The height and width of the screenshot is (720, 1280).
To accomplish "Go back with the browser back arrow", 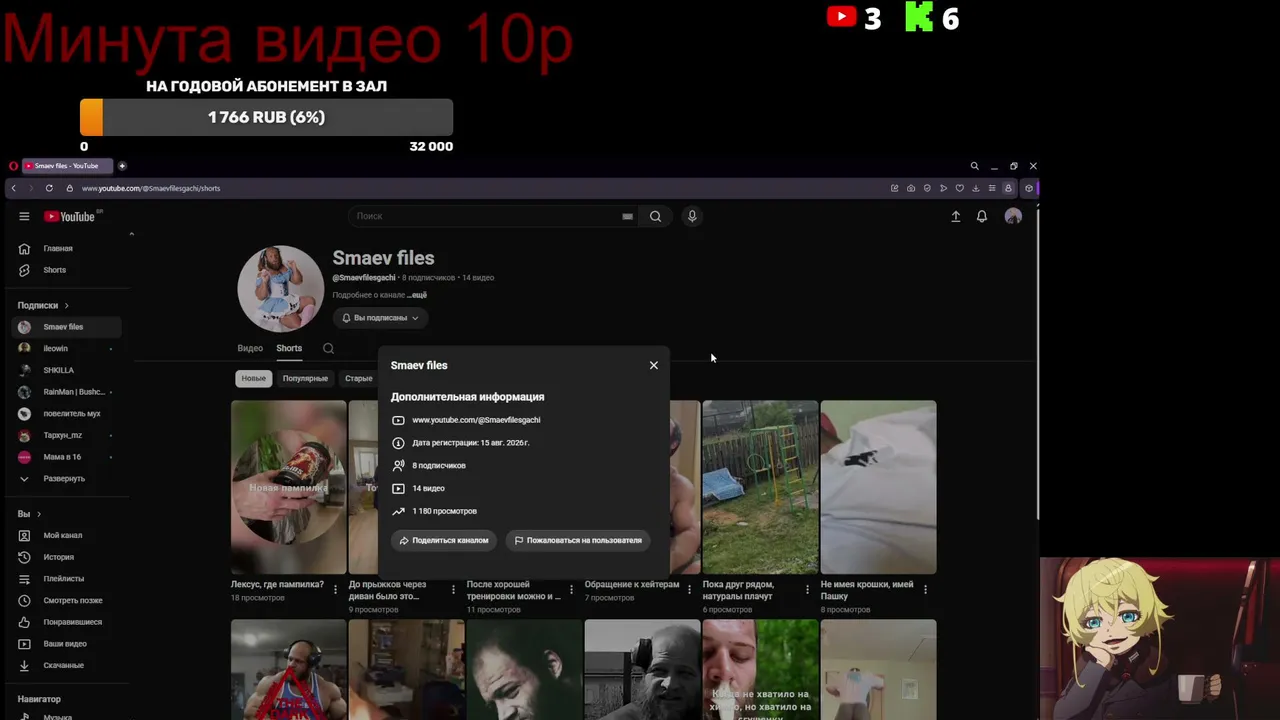I will tap(13, 188).
